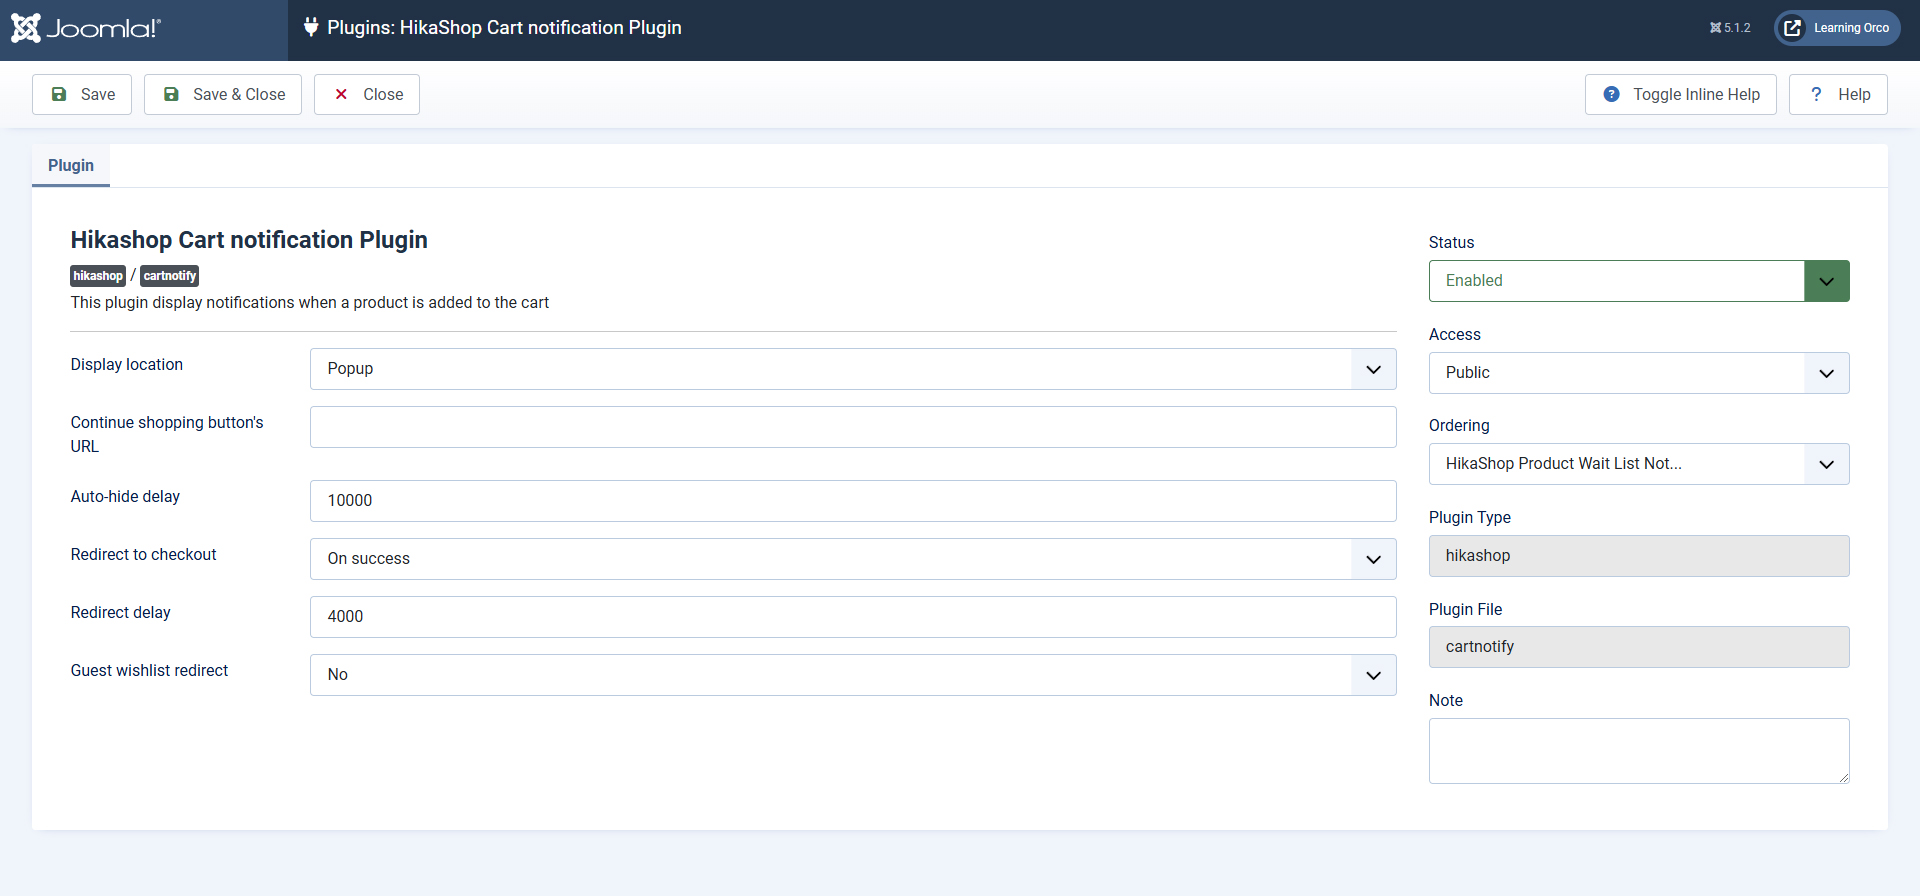Screen dimensions: 1920x896
Task: Open the Redirect to checkout dropdown
Action: pyautogui.click(x=853, y=559)
